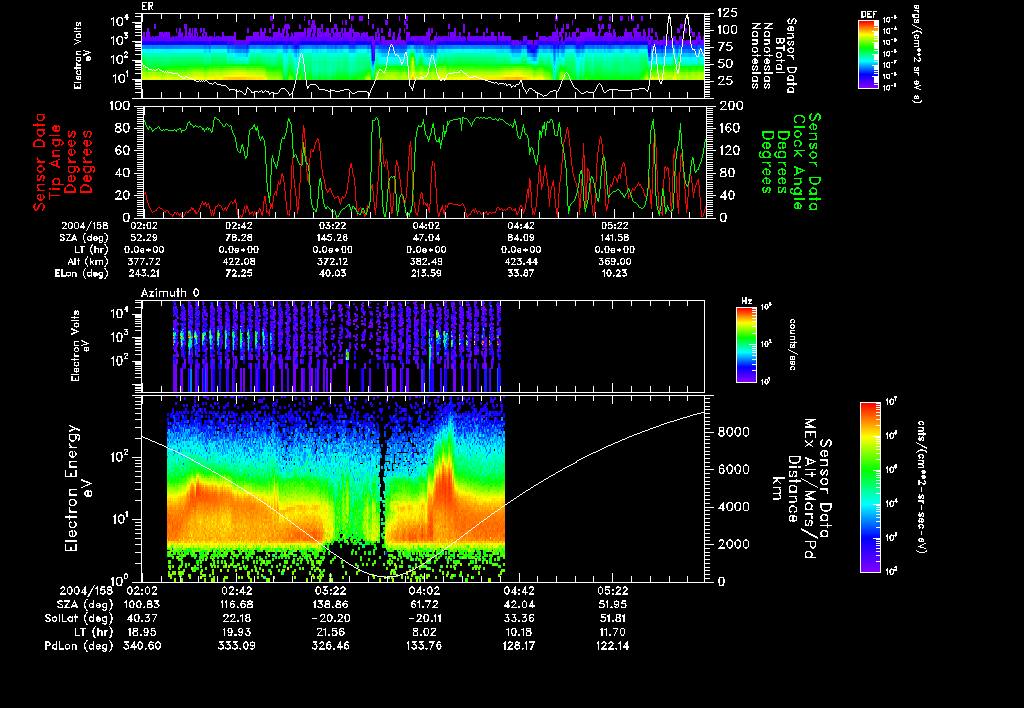Screen dimensions: 1024x708
Task: Click the PdLon value 122.14
Action: point(612,646)
